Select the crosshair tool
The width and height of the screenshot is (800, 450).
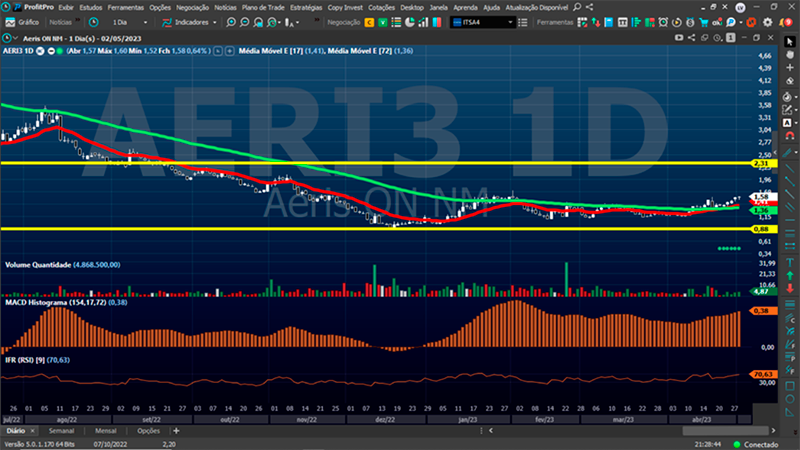tap(790, 67)
